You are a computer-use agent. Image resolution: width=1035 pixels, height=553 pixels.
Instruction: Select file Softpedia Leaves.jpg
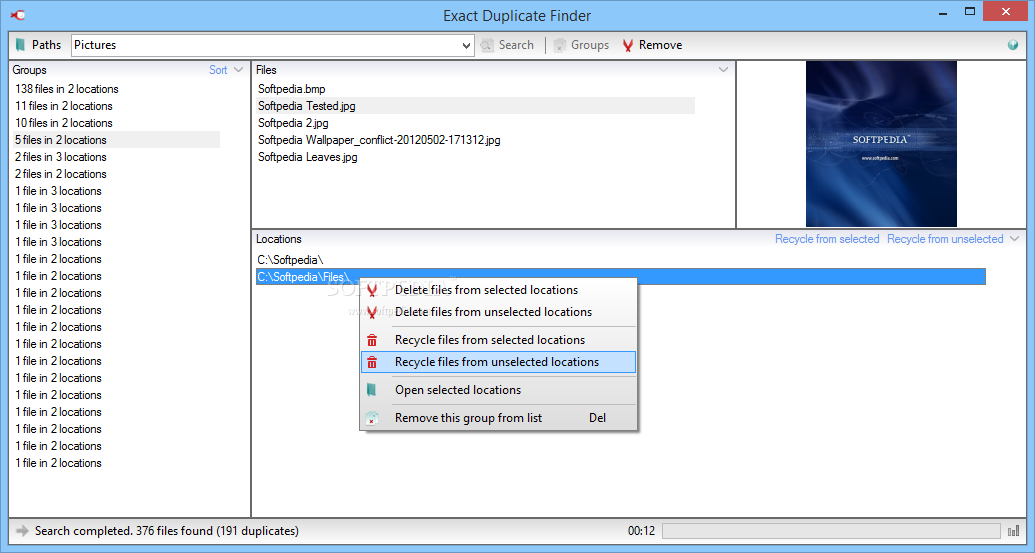coord(308,157)
